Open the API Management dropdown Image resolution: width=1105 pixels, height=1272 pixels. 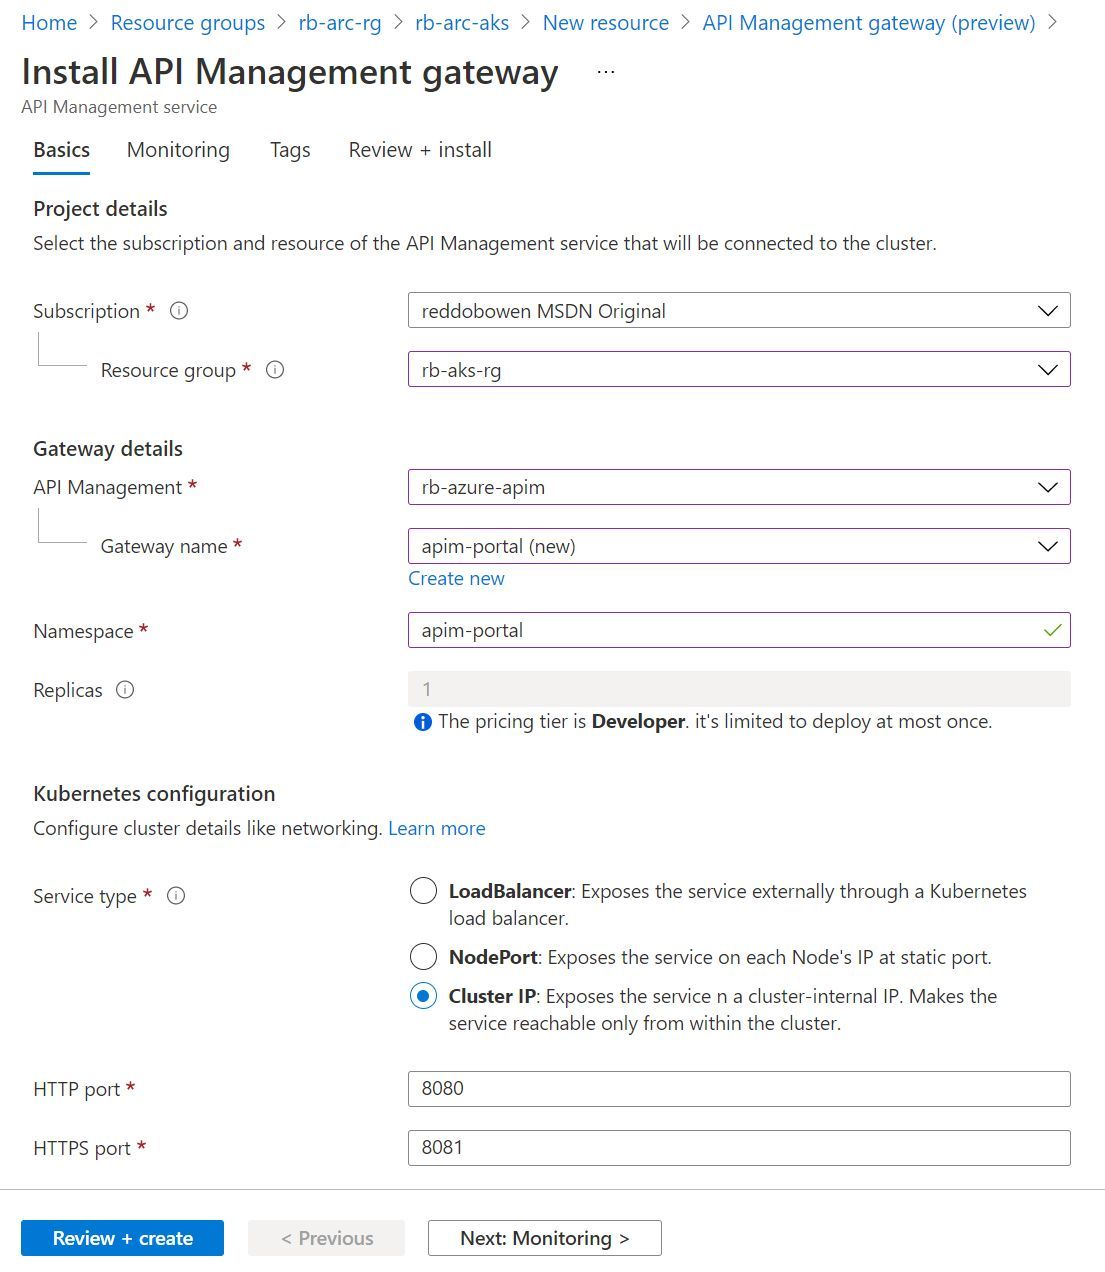click(1046, 487)
